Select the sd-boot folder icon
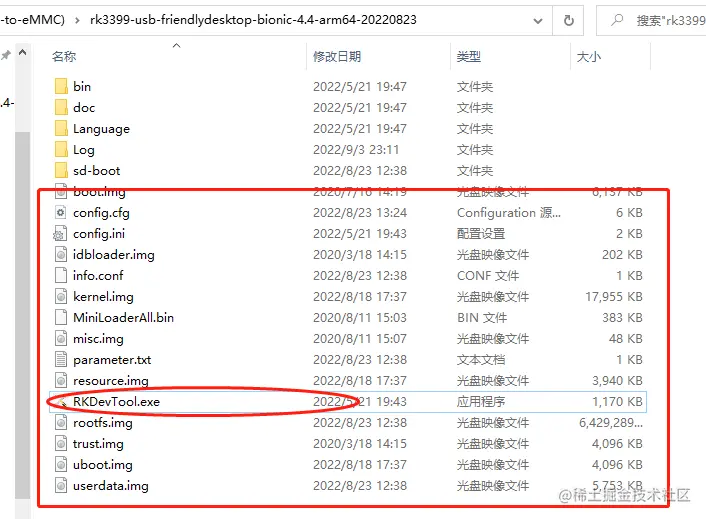706x519 pixels. tap(61, 170)
